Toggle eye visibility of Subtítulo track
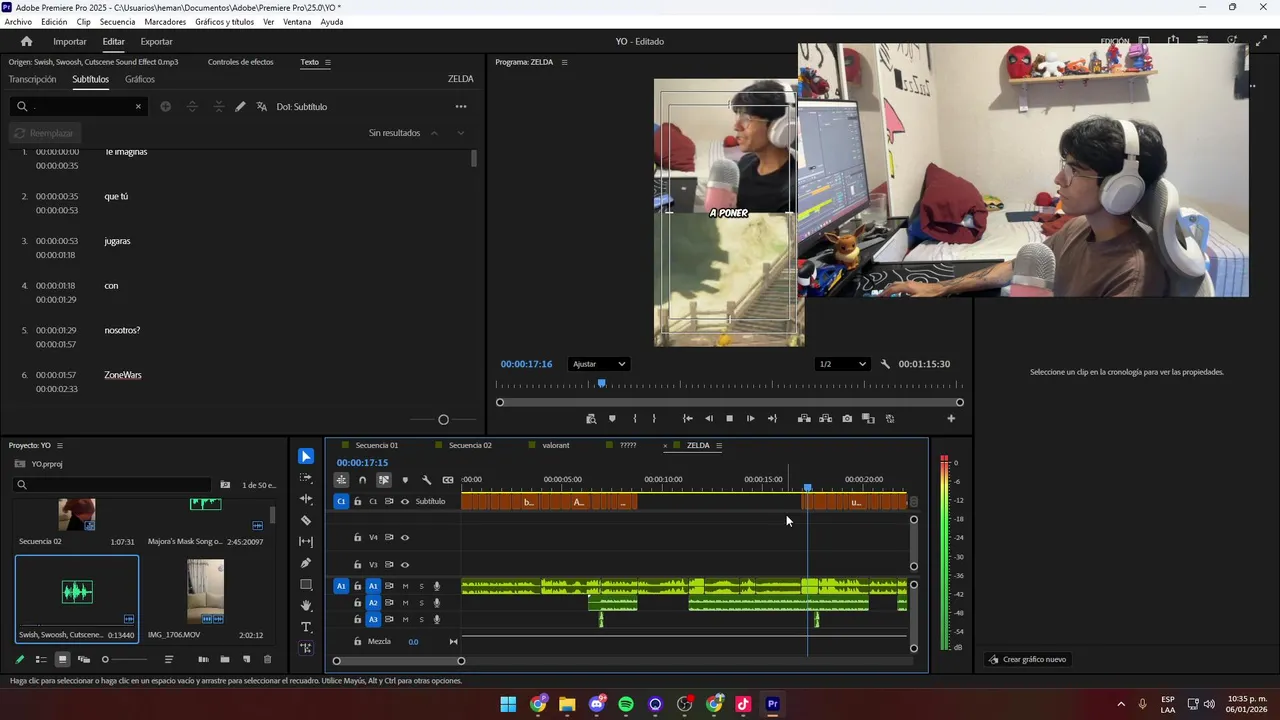1280x720 pixels. (405, 502)
